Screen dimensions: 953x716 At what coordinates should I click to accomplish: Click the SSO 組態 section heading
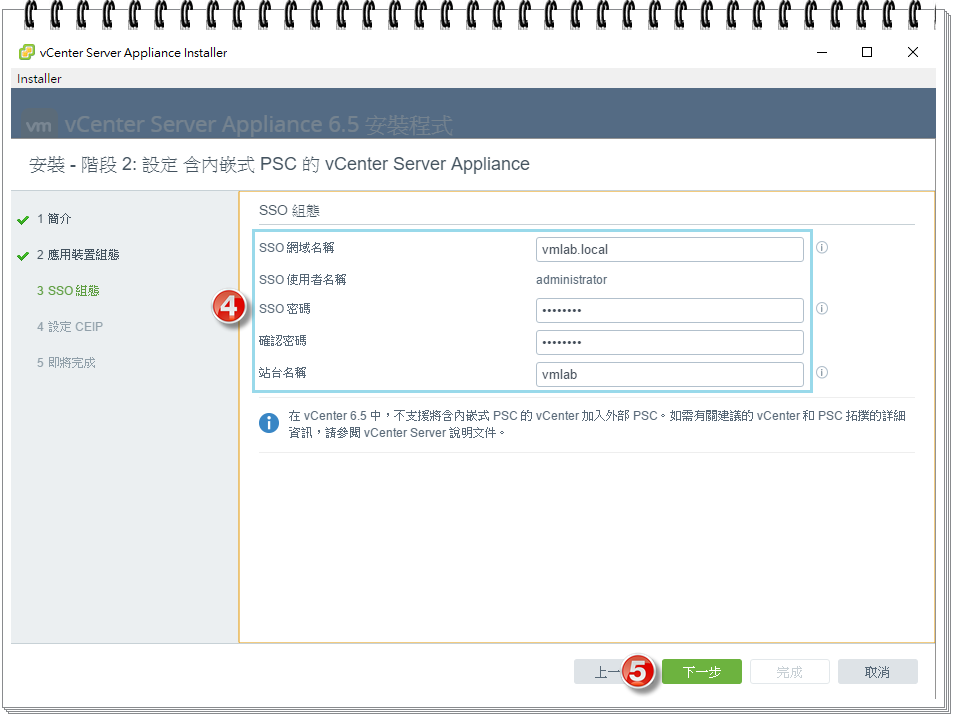click(289, 210)
